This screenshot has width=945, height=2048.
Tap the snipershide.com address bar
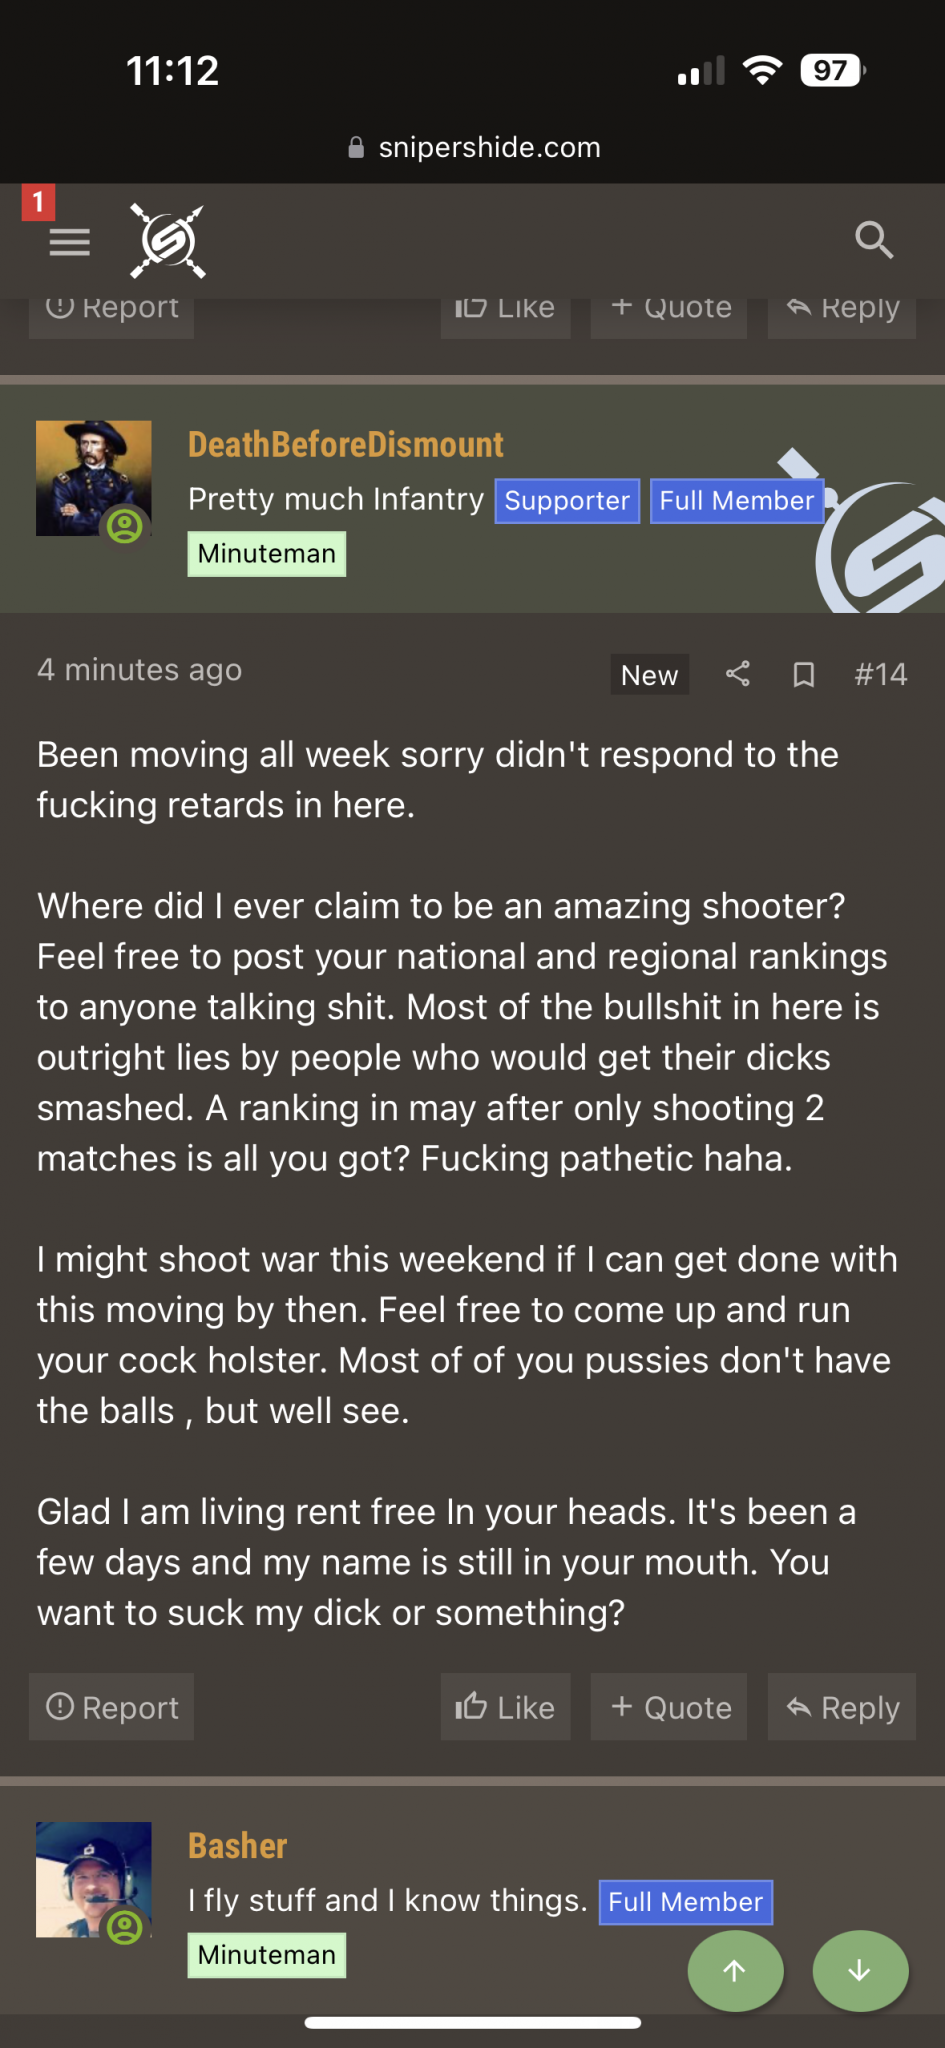click(x=473, y=148)
